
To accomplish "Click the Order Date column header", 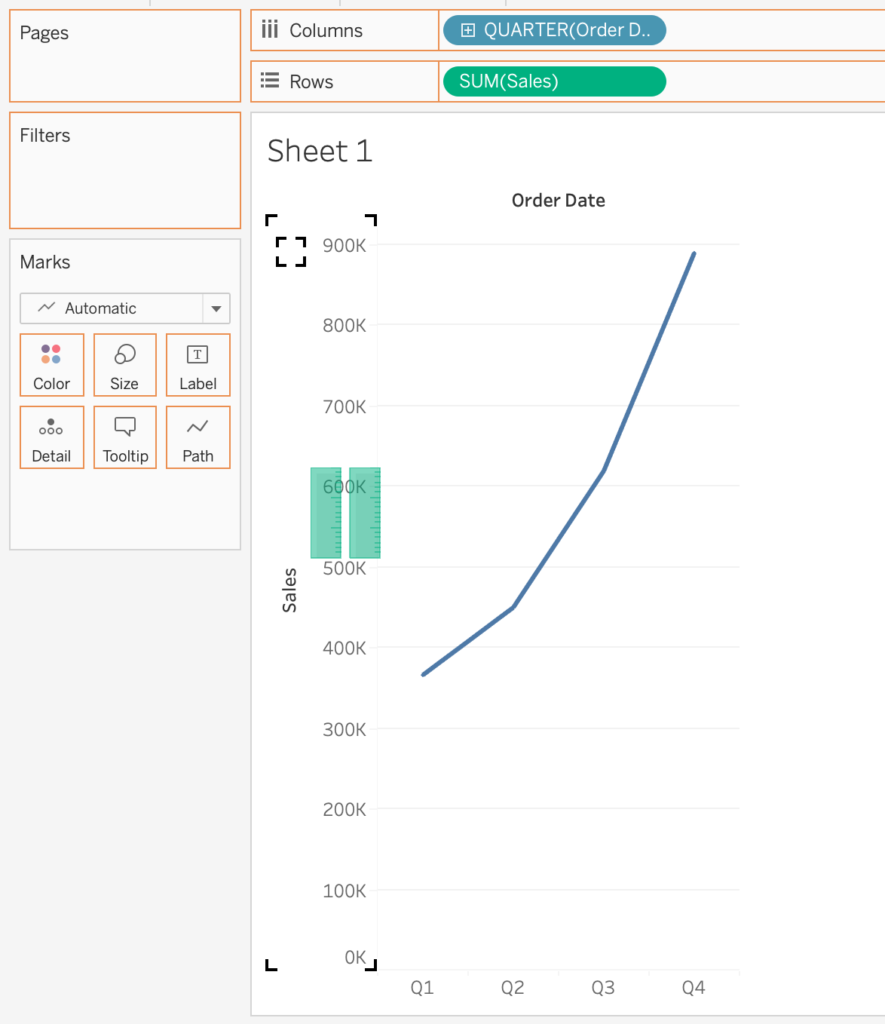I will click(558, 200).
